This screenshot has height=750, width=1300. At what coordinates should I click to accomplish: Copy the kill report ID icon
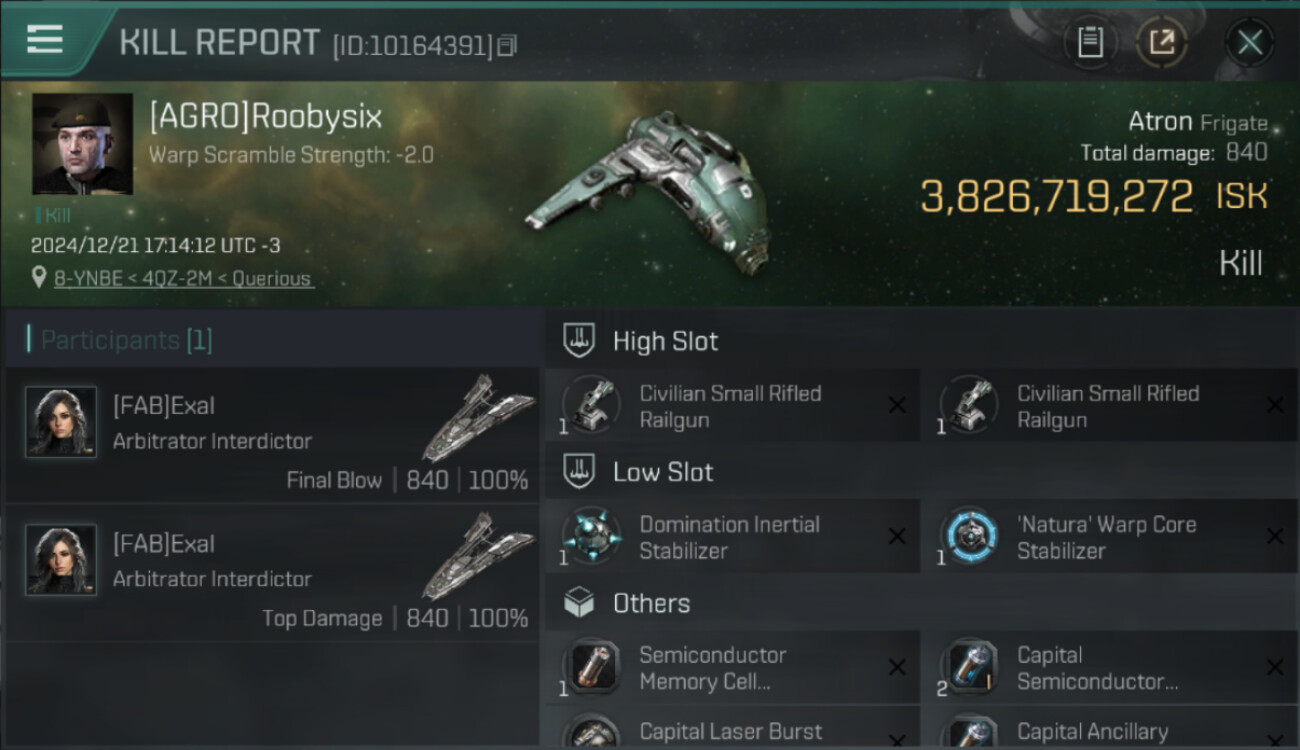507,45
